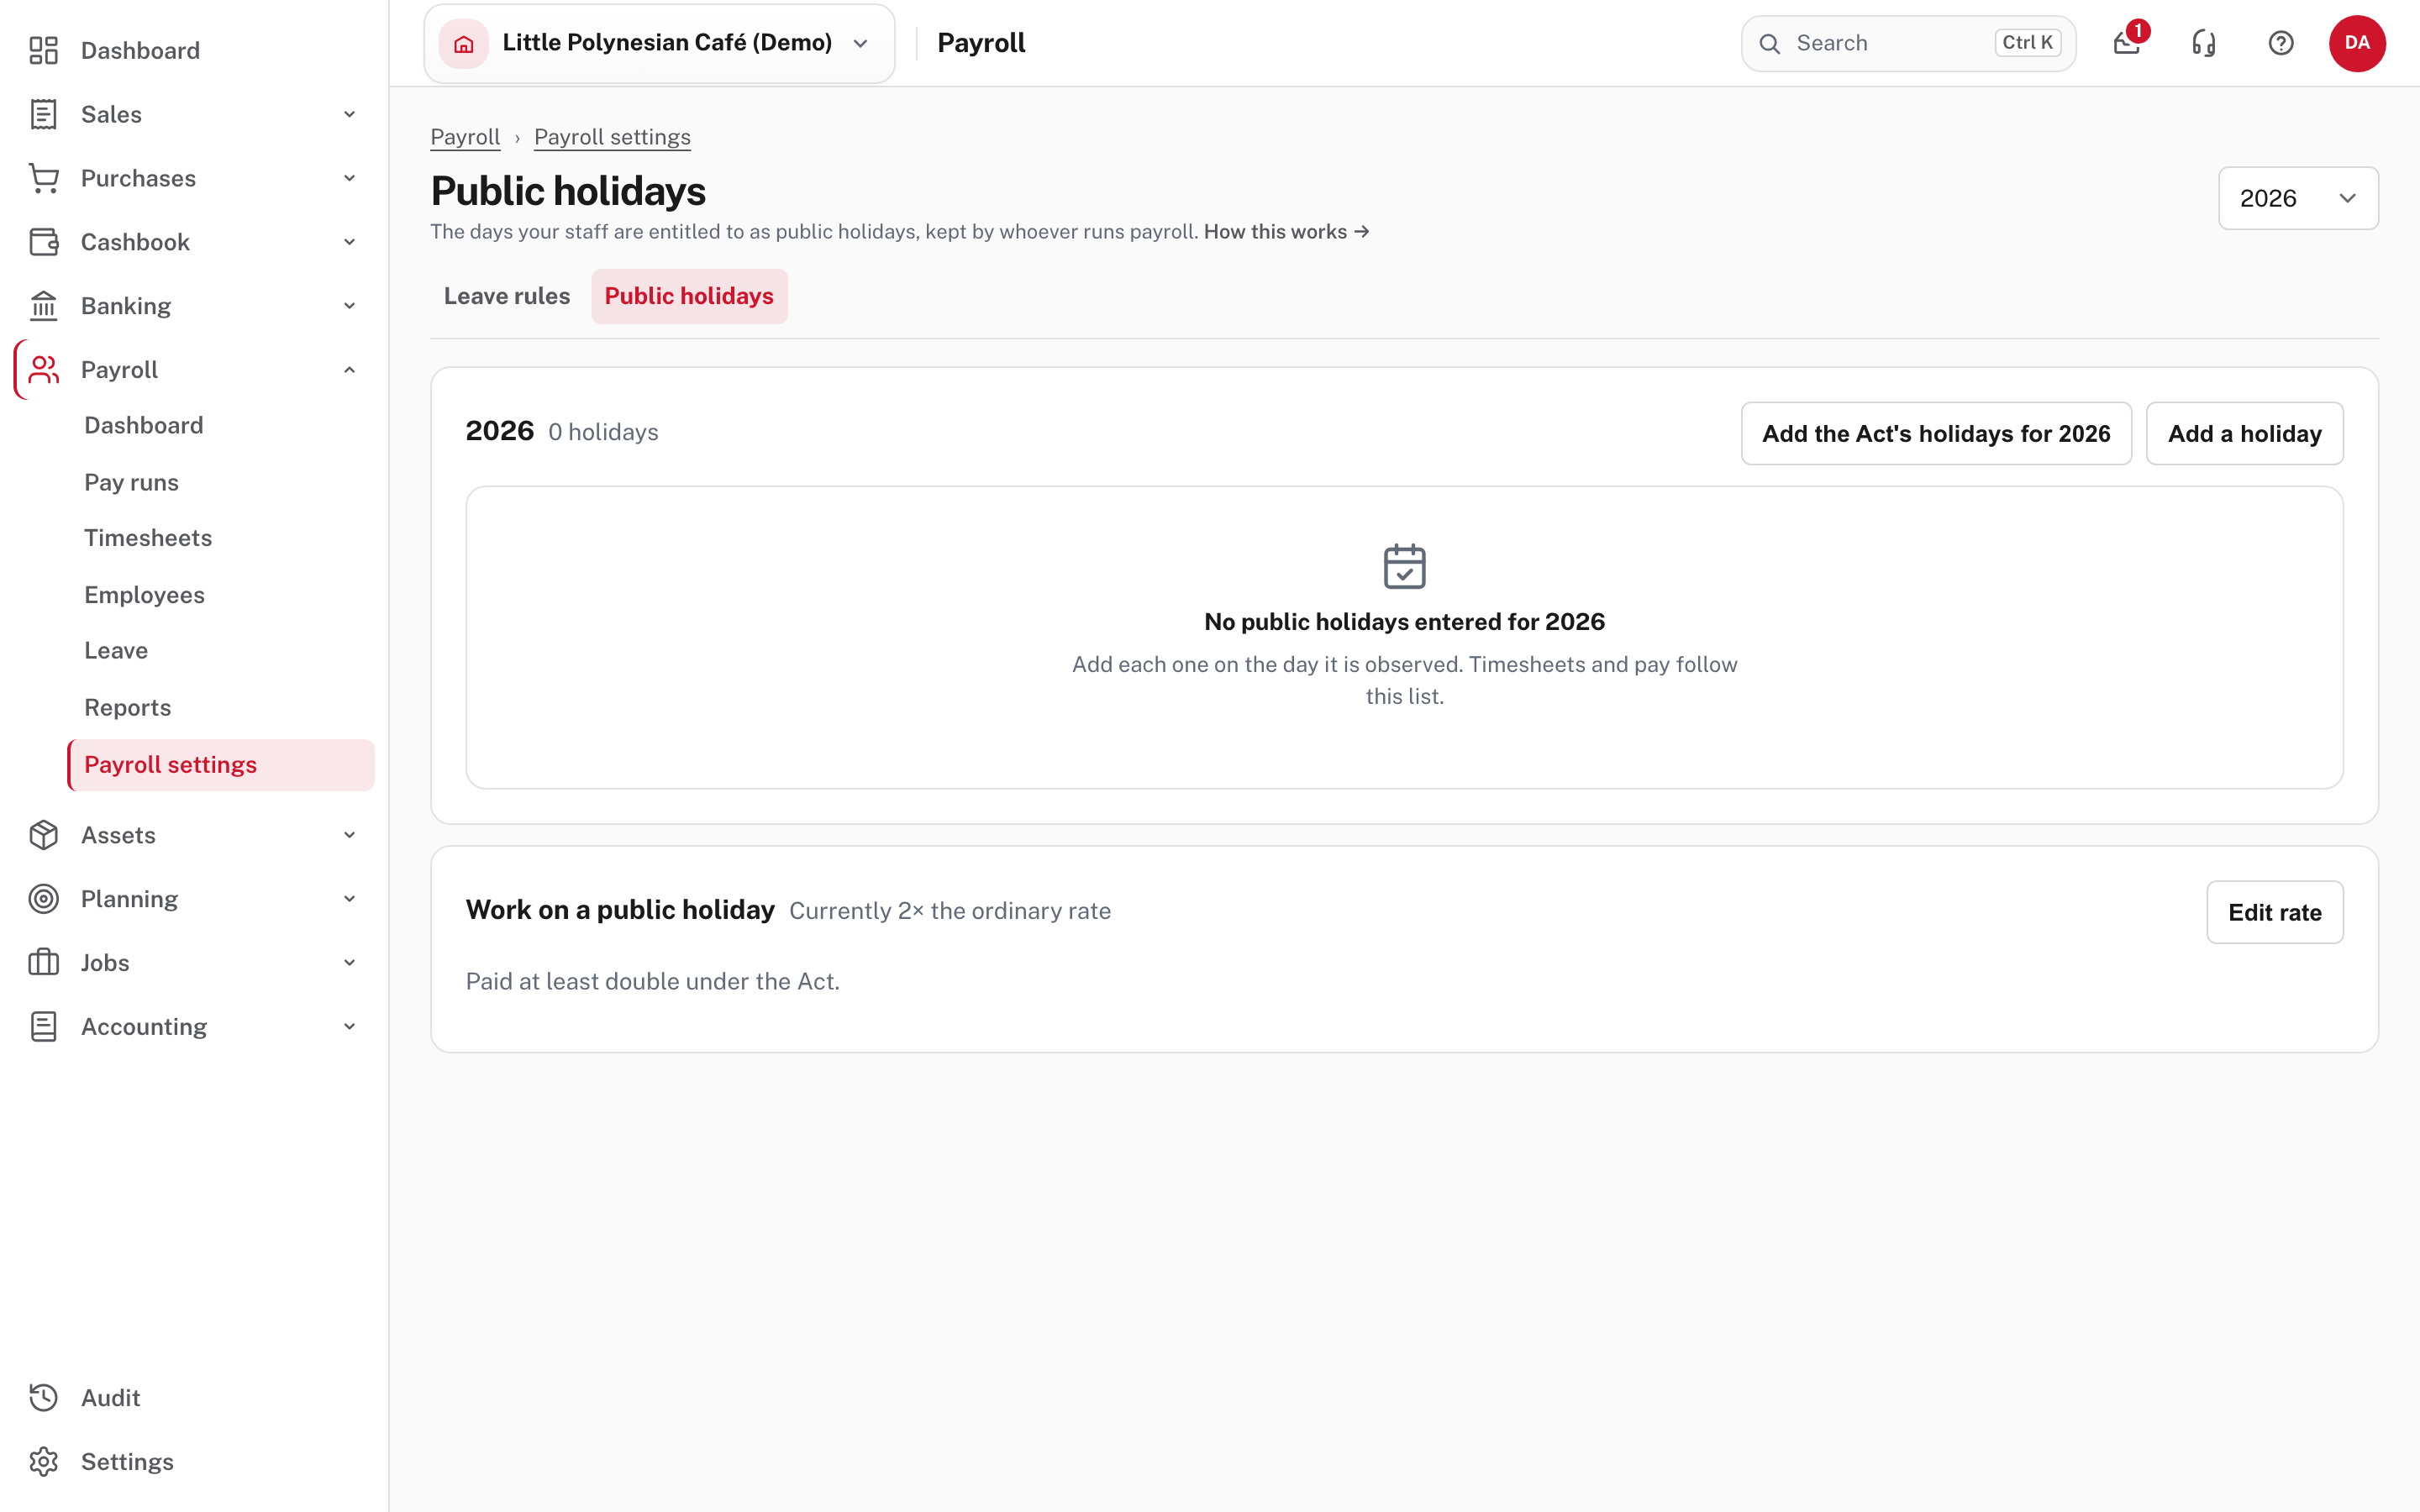Open the 2026 year dropdown
The image size is (2420, 1512).
tap(2298, 198)
